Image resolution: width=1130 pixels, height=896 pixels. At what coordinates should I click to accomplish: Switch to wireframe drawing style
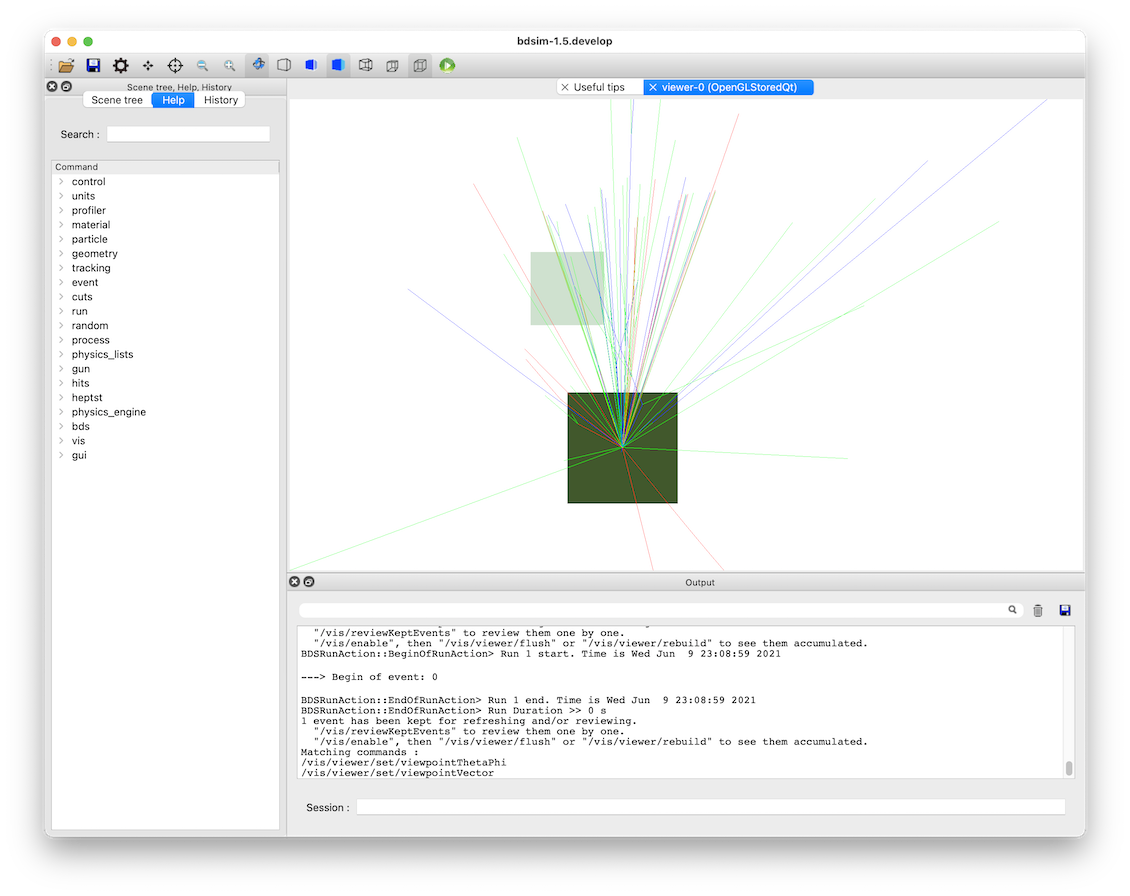[x=365, y=66]
